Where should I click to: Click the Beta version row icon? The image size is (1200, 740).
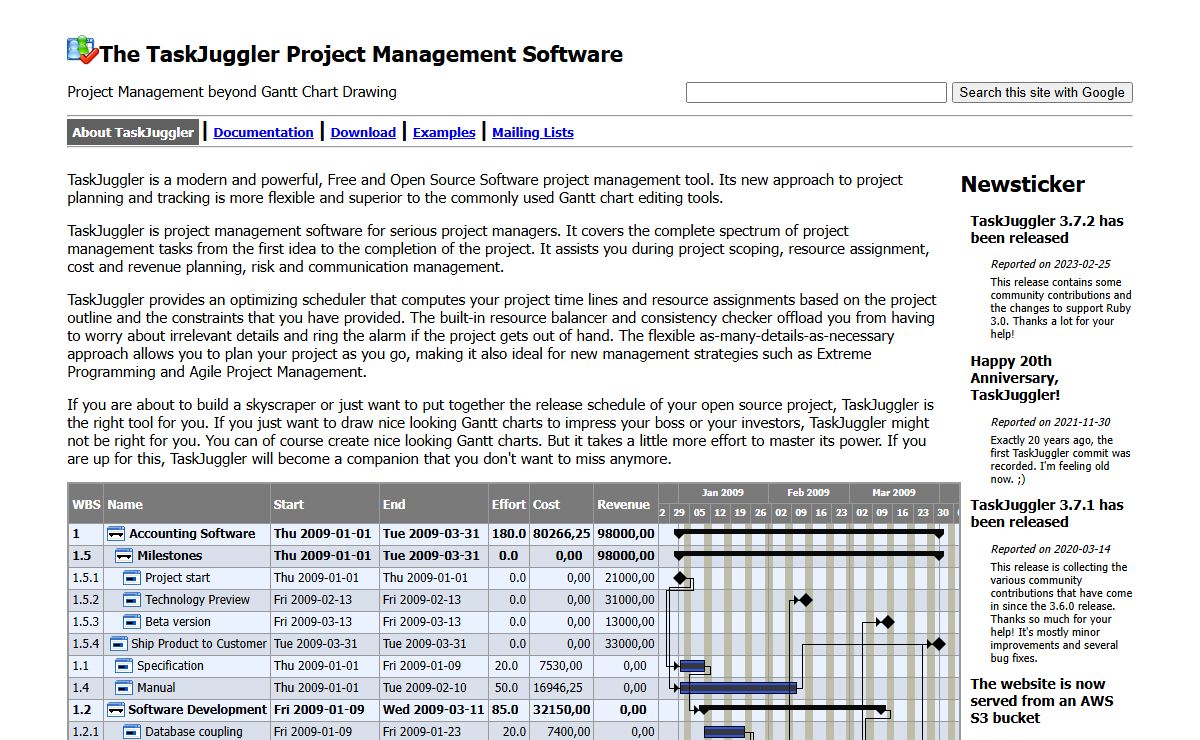pyautogui.click(x=131, y=622)
